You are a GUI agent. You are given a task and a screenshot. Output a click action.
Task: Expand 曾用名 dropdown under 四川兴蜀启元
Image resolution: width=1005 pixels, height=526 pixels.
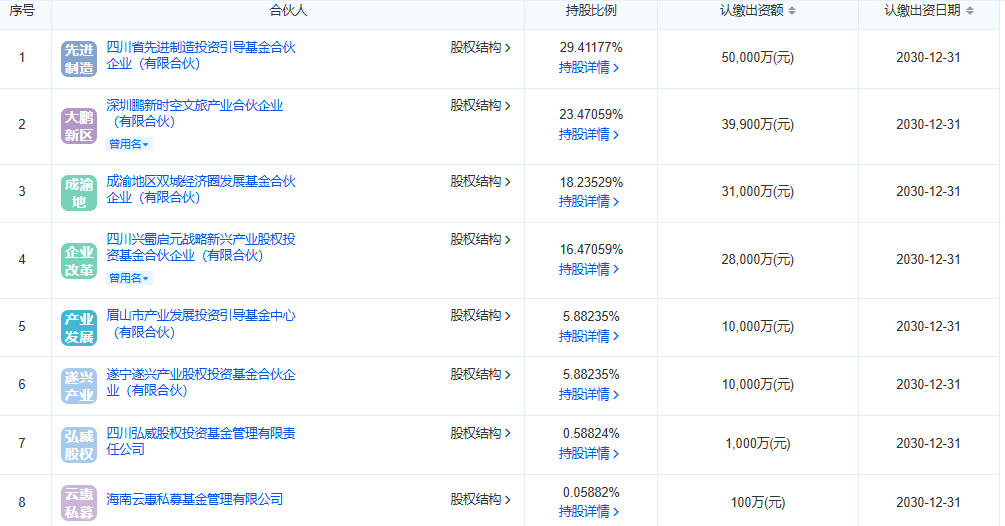[x=128, y=278]
